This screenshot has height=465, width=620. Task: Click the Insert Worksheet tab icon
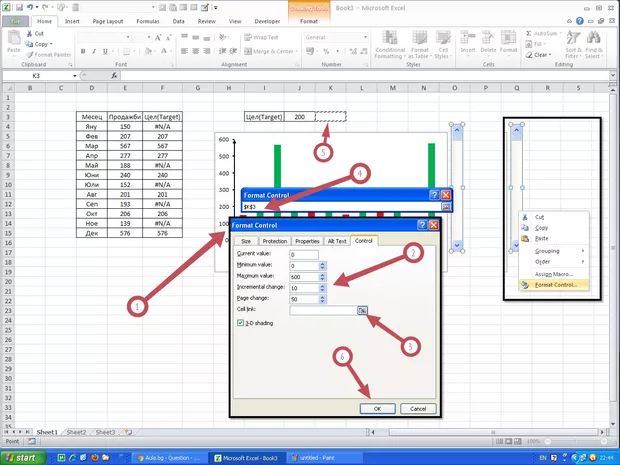point(128,432)
